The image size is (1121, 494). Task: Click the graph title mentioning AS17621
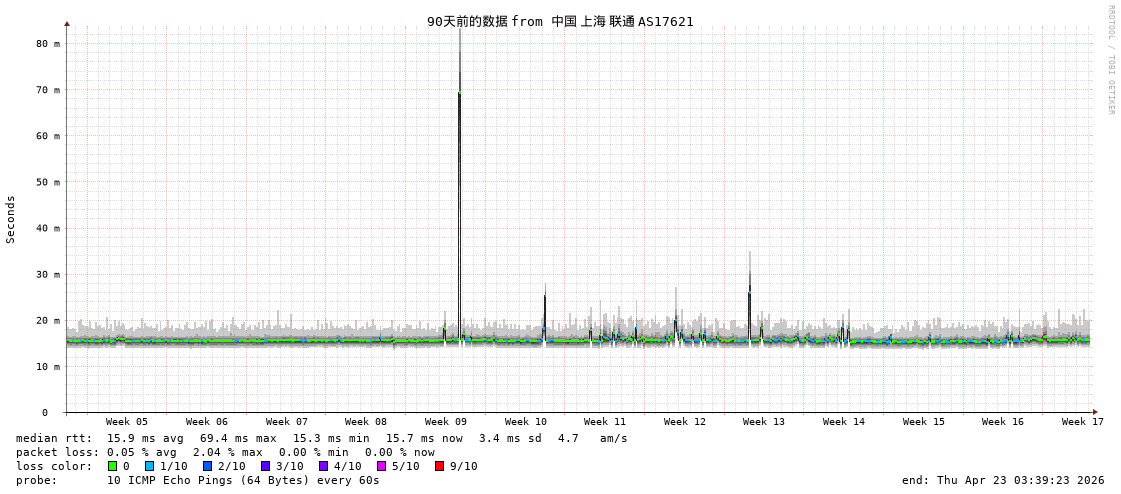click(560, 21)
